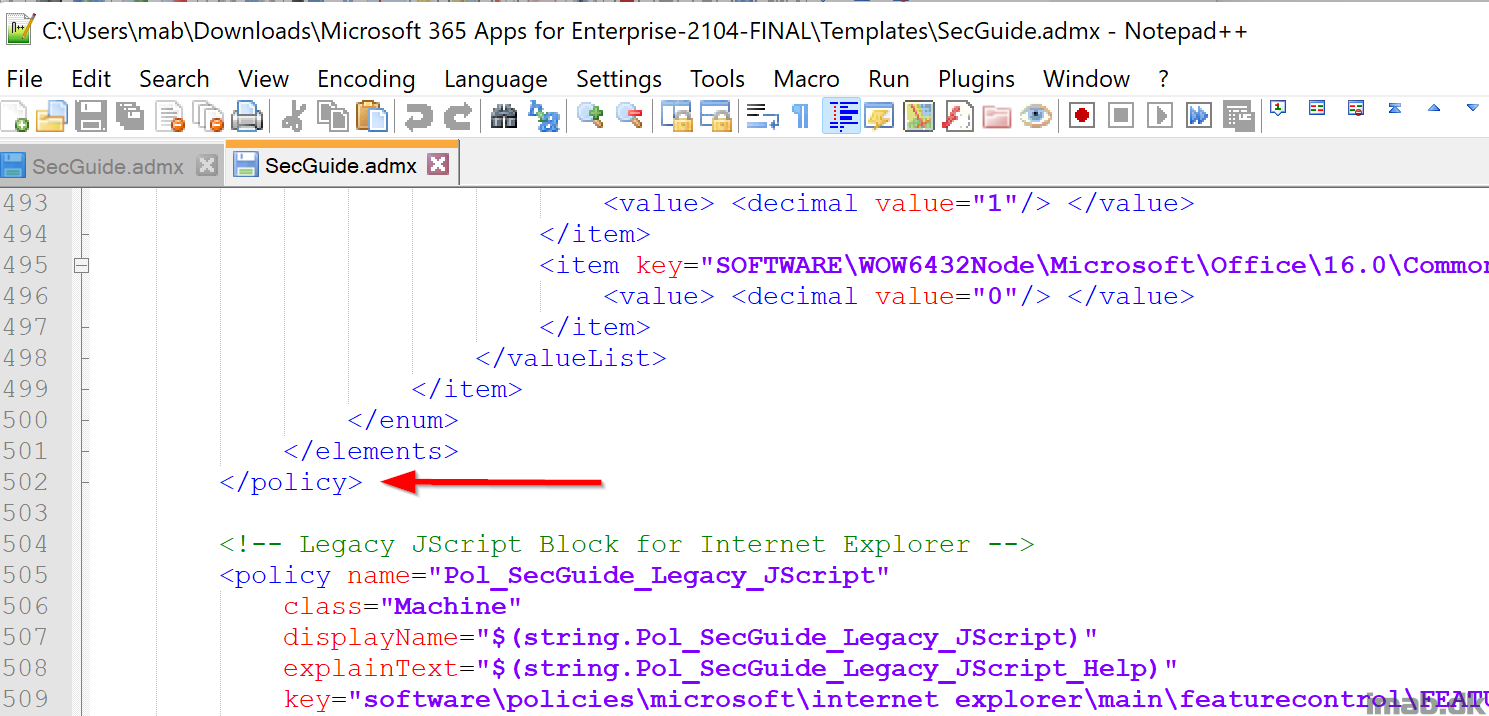Click the Pol_SecGuide_Legacy_JScript name value
This screenshot has height=716, width=1489.
(x=659, y=575)
